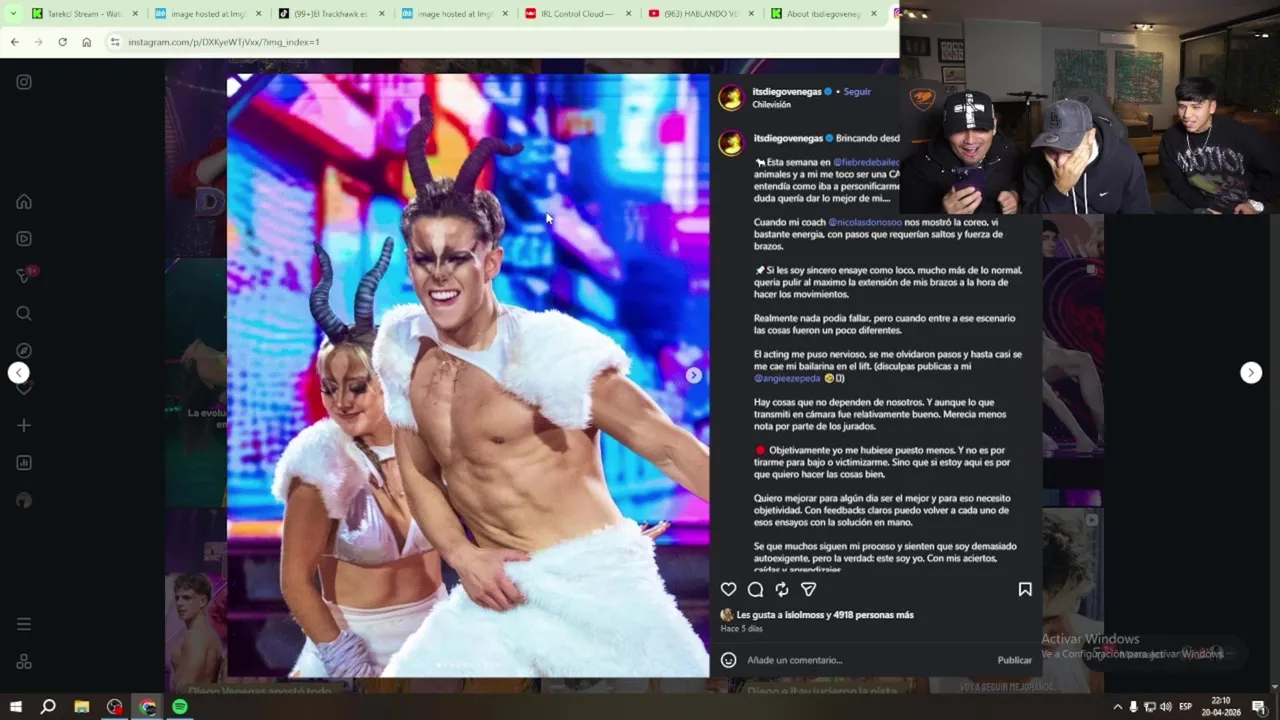Go to previous post with left arrow
The width and height of the screenshot is (1280, 720).
click(19, 373)
